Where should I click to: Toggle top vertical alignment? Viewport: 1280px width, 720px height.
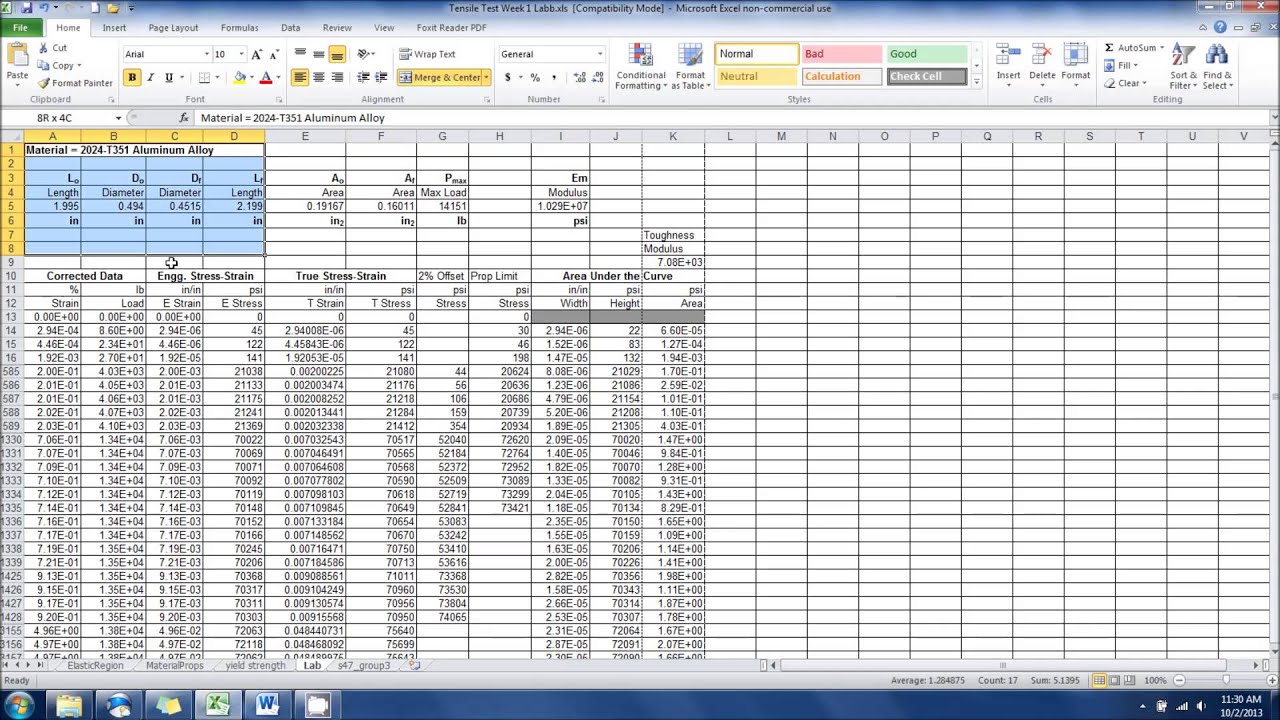pos(300,54)
